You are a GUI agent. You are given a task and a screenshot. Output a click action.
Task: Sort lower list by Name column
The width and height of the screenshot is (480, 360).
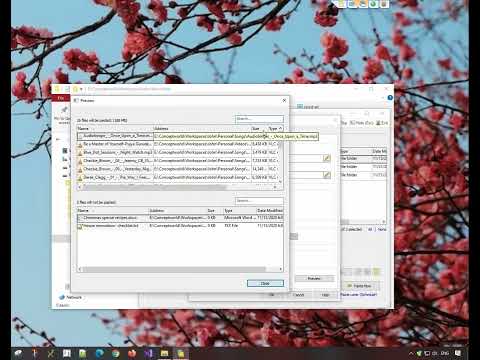pyautogui.click(x=112, y=211)
